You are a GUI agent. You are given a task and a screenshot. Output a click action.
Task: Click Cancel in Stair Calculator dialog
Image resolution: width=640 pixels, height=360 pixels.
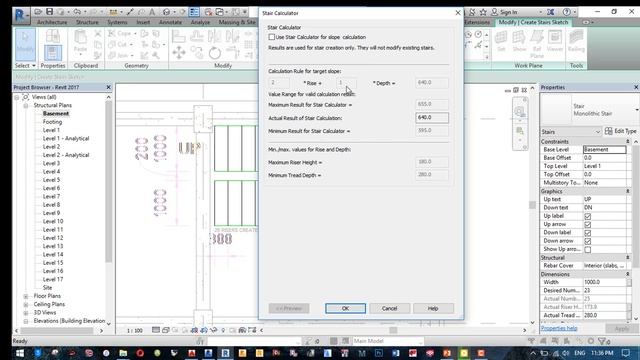coord(389,308)
